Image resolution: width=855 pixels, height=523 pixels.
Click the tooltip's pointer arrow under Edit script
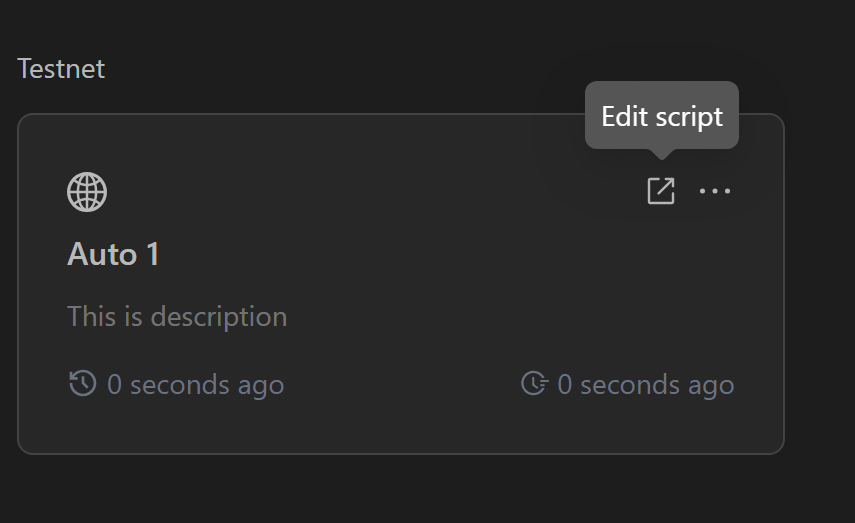coord(661,153)
